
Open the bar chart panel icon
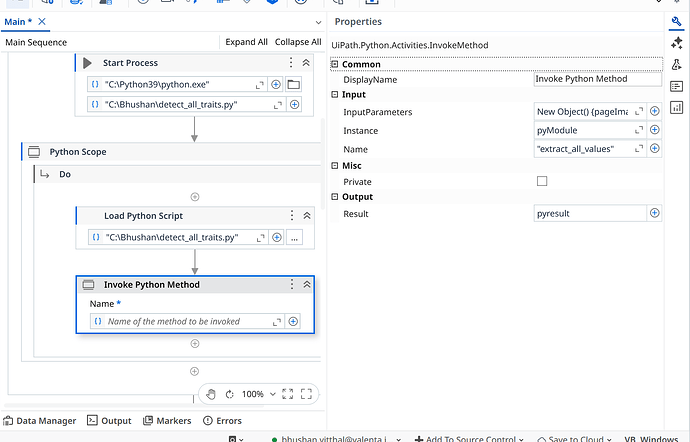click(676, 107)
